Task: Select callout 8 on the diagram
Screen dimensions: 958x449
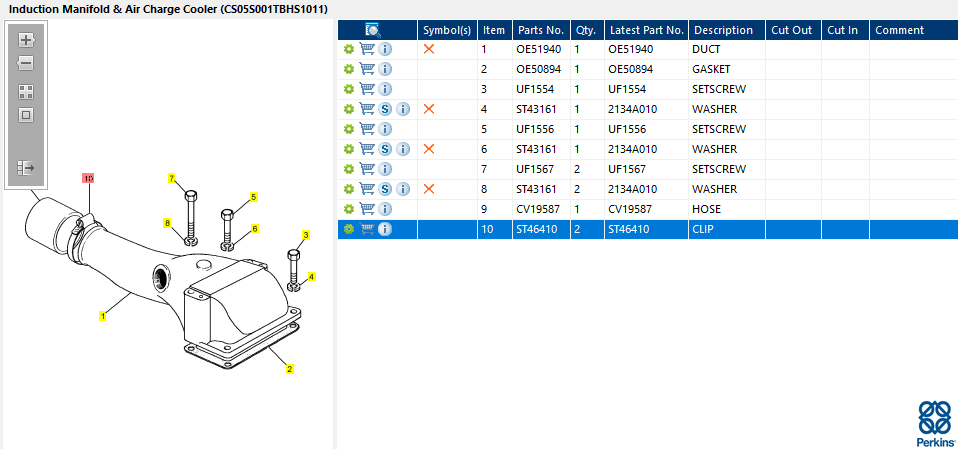Action: pyautogui.click(x=167, y=223)
